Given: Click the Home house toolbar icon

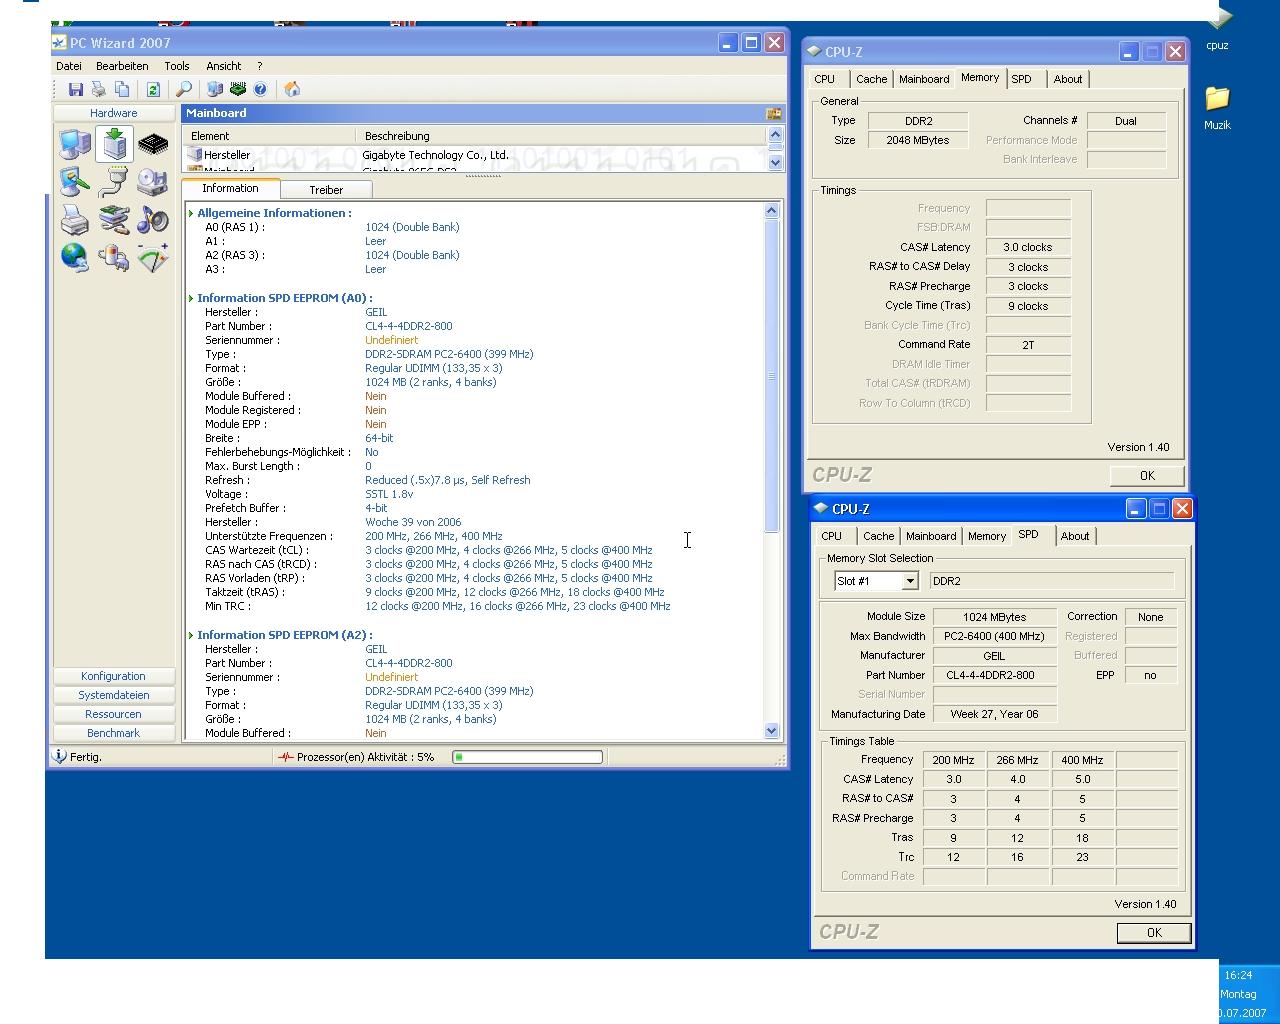Looking at the screenshot, I should [x=292, y=90].
